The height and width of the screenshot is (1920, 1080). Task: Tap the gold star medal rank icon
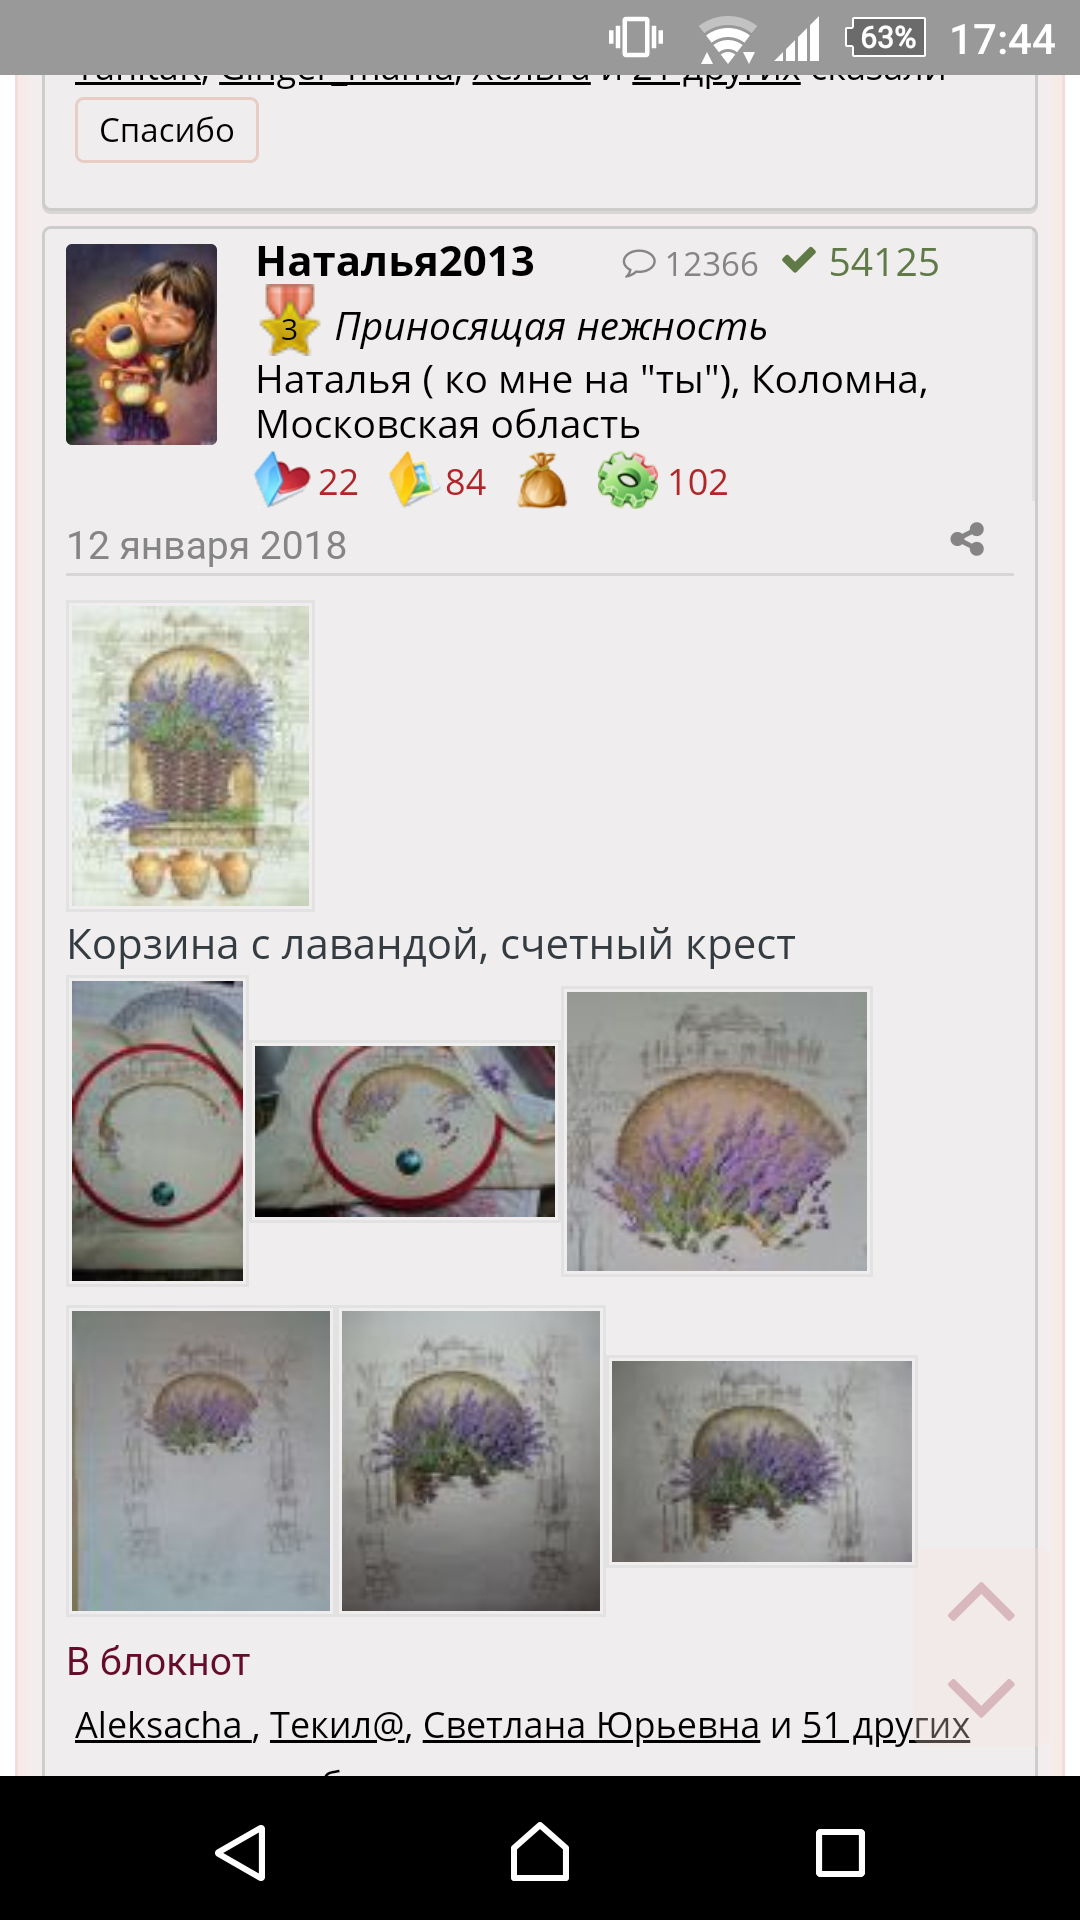[289, 321]
